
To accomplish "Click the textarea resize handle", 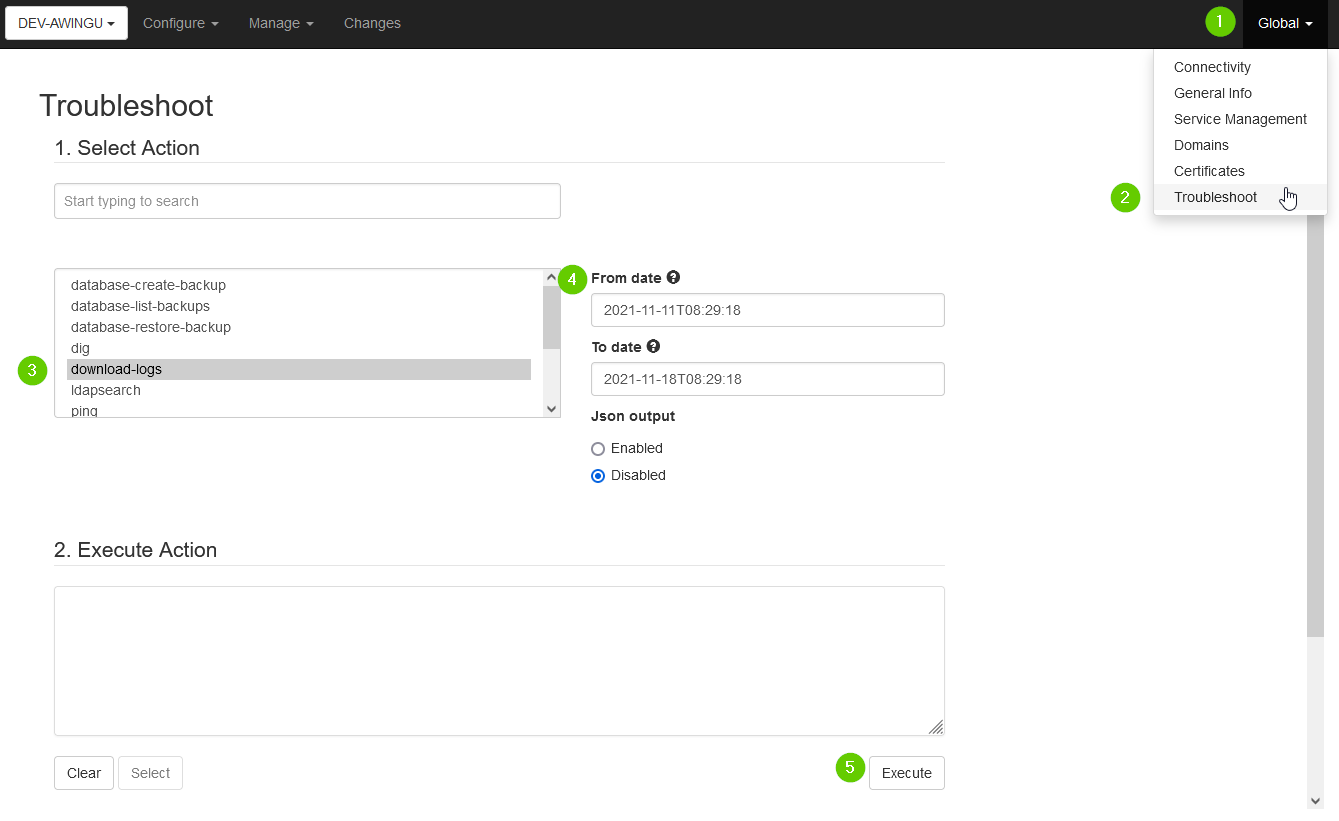I will click(x=936, y=727).
